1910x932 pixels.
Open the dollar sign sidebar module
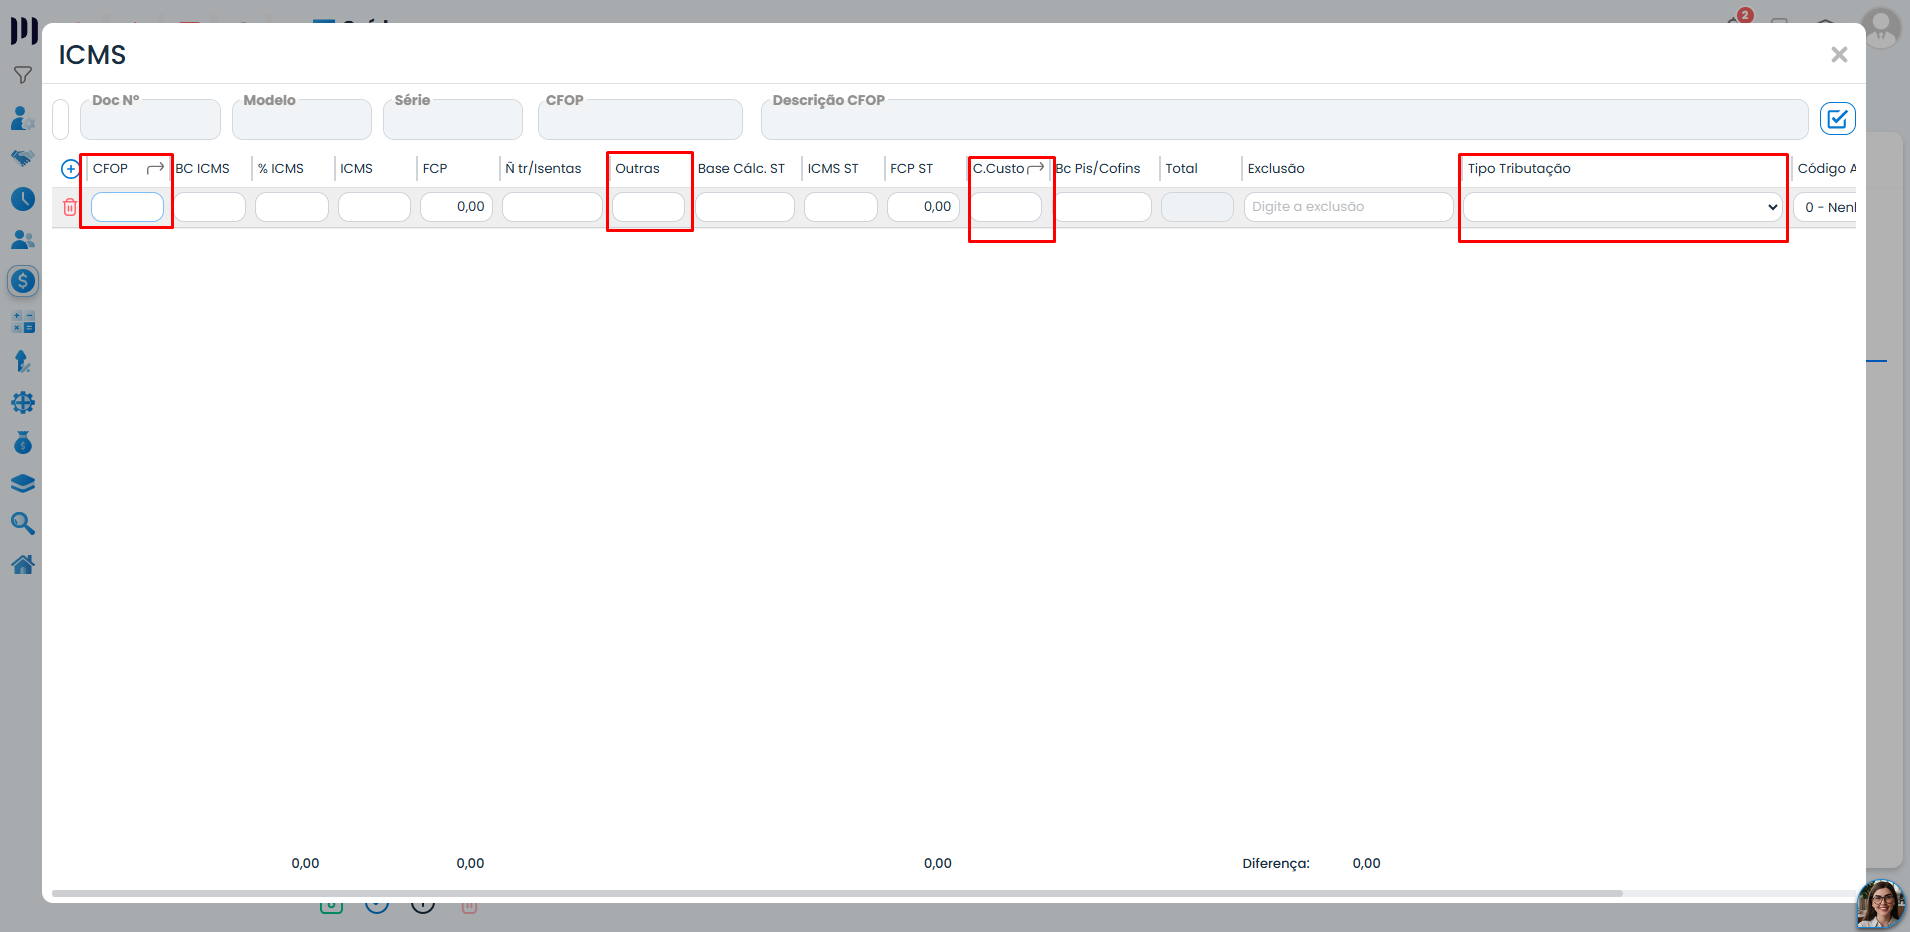pyautogui.click(x=22, y=281)
